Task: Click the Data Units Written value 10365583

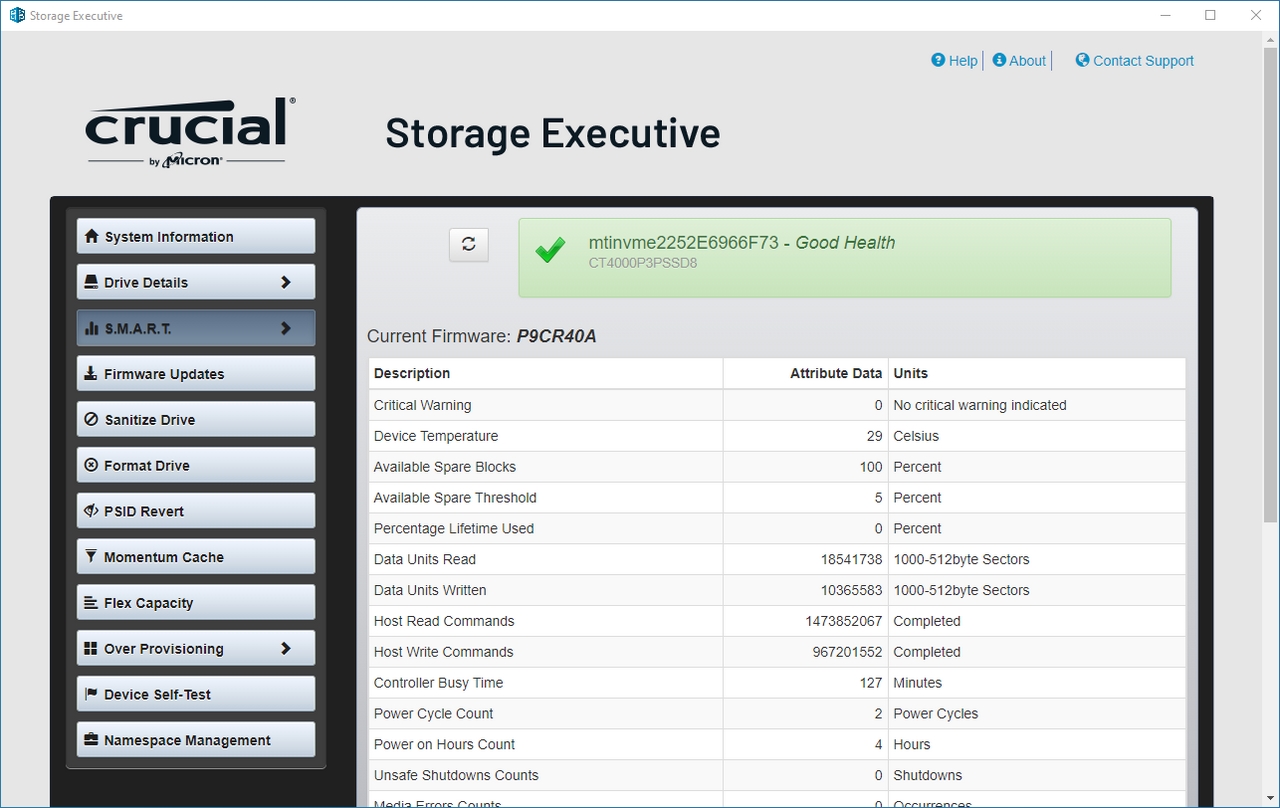Action: pyautogui.click(x=851, y=590)
